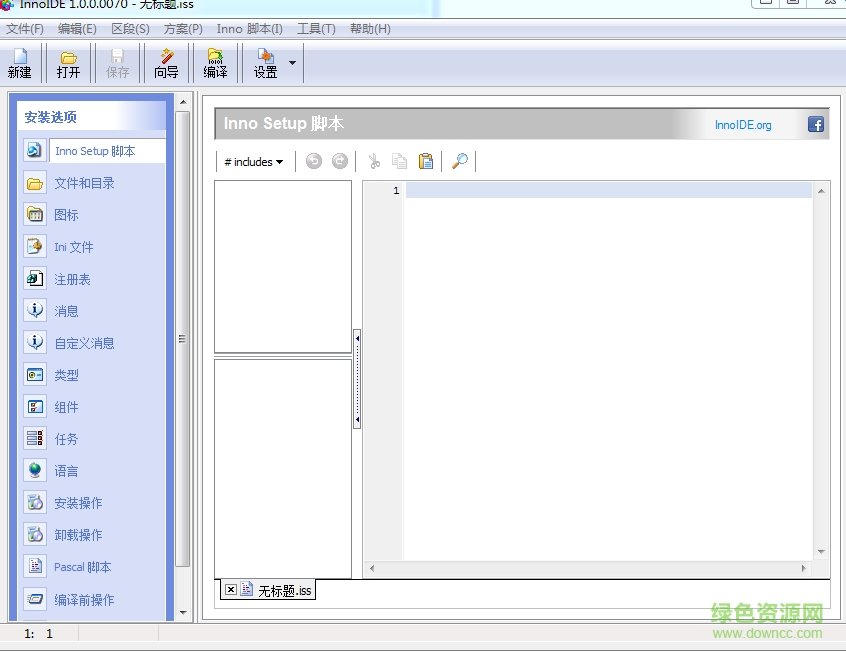Open the 文件(F) menu
This screenshot has height=652, width=846.
[25, 29]
